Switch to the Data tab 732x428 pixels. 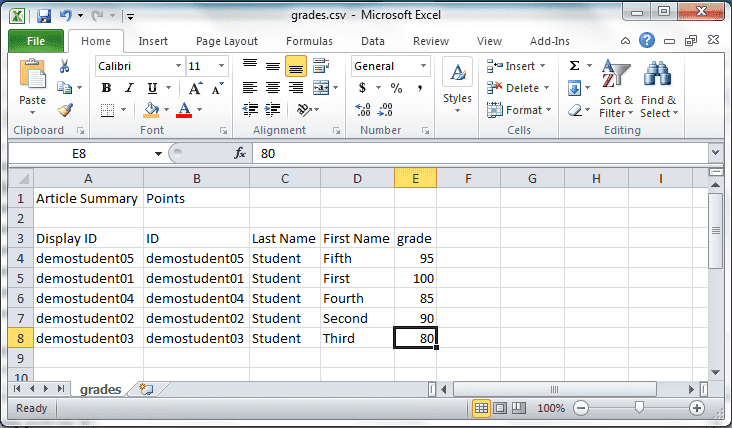[373, 41]
